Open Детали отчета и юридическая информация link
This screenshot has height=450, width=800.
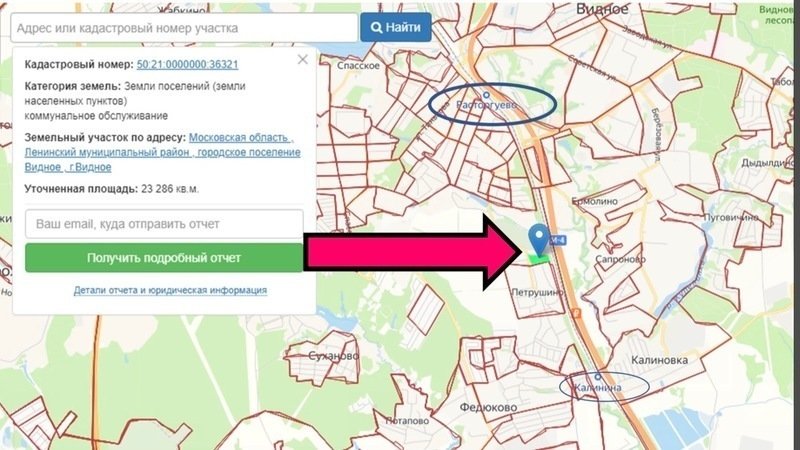coord(170,290)
